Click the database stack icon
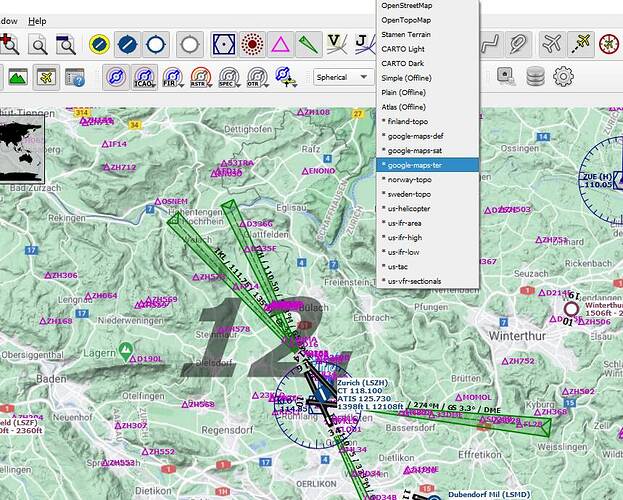The height and width of the screenshot is (500, 623). click(x=535, y=77)
